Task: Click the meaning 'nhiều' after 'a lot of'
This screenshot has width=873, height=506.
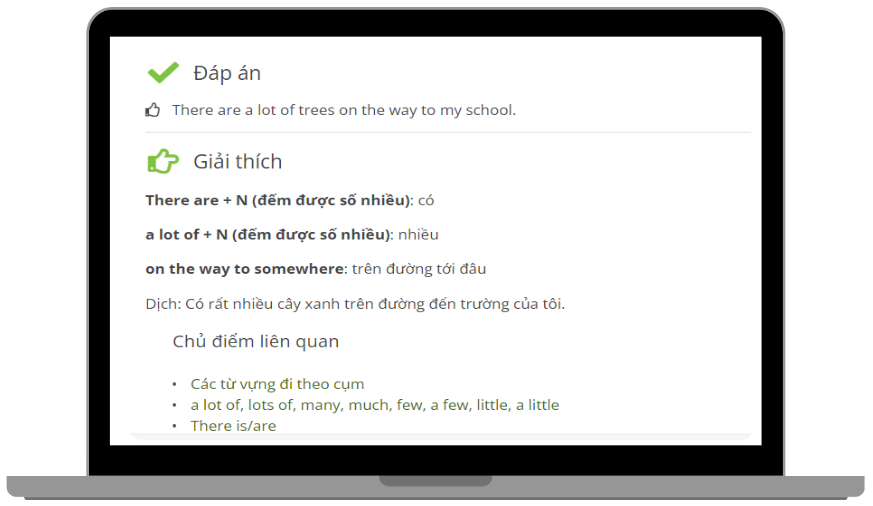Action: point(418,235)
